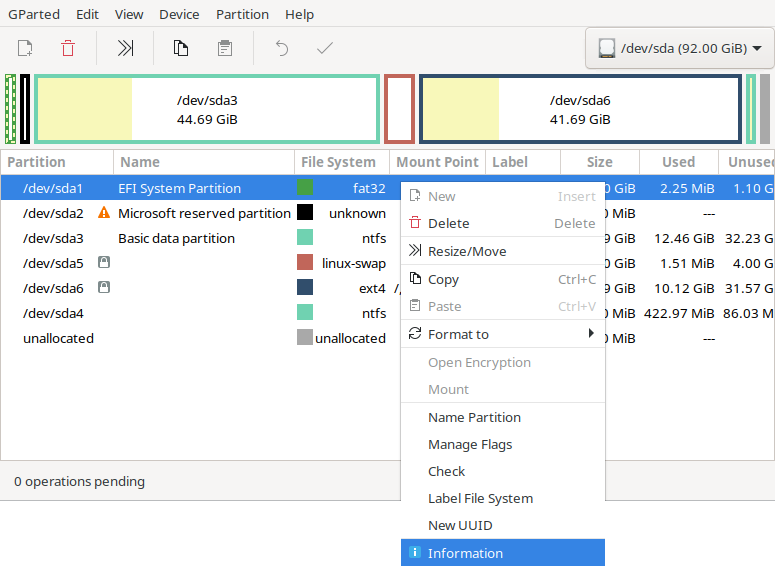Select the /dev/sda6 block in disk map

pyautogui.click(x=580, y=109)
